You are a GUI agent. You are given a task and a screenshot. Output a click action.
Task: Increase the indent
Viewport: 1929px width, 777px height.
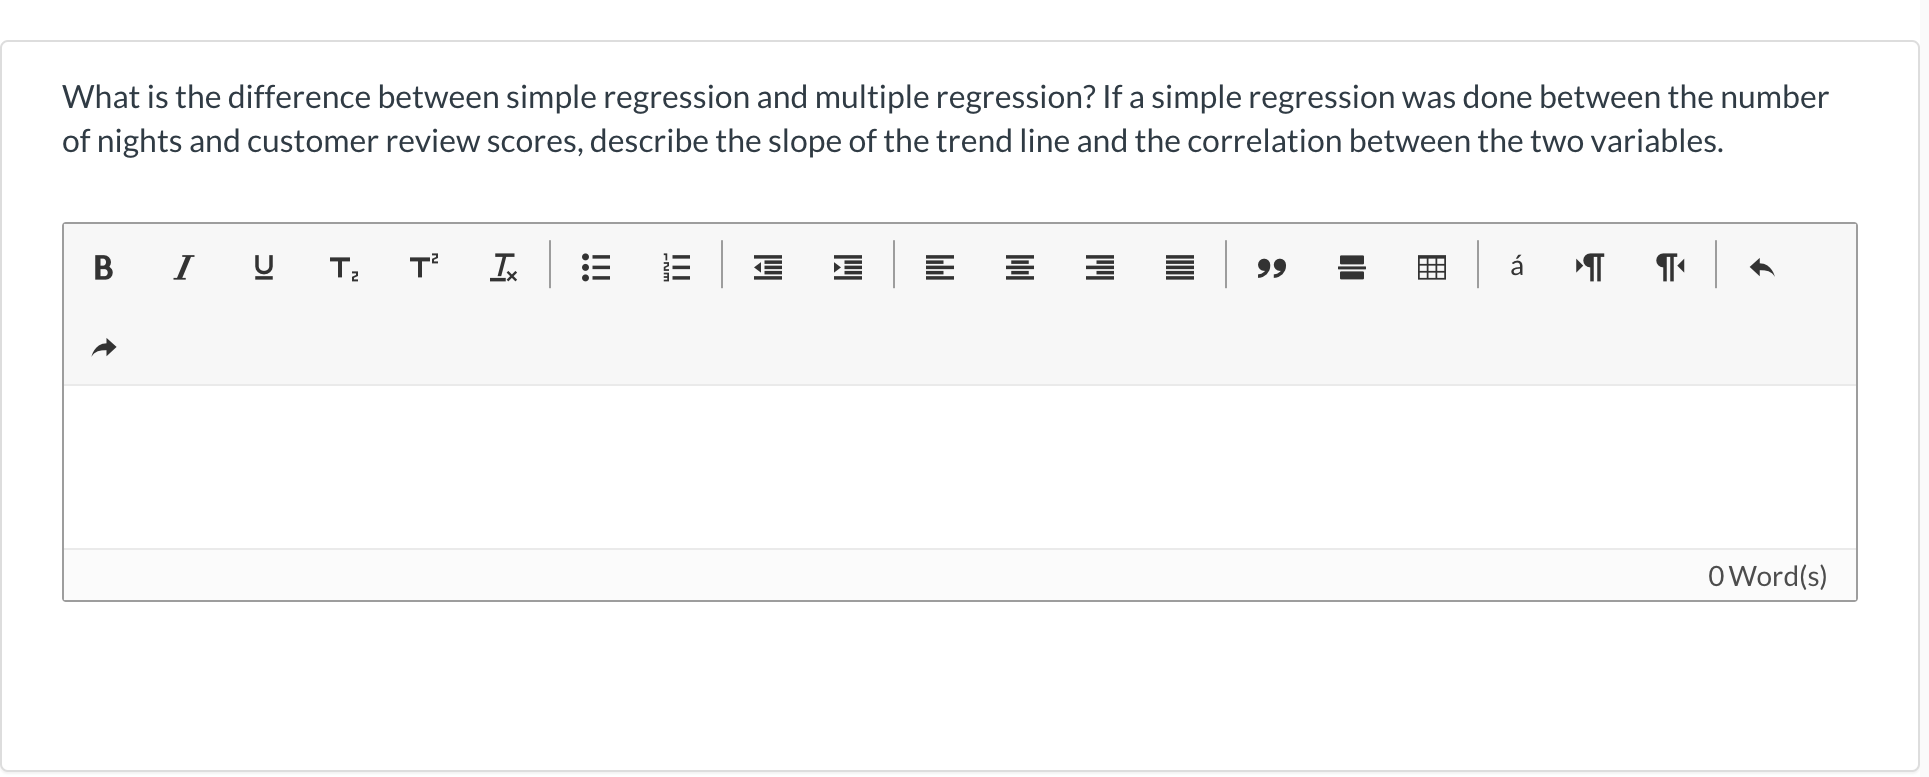[846, 267]
